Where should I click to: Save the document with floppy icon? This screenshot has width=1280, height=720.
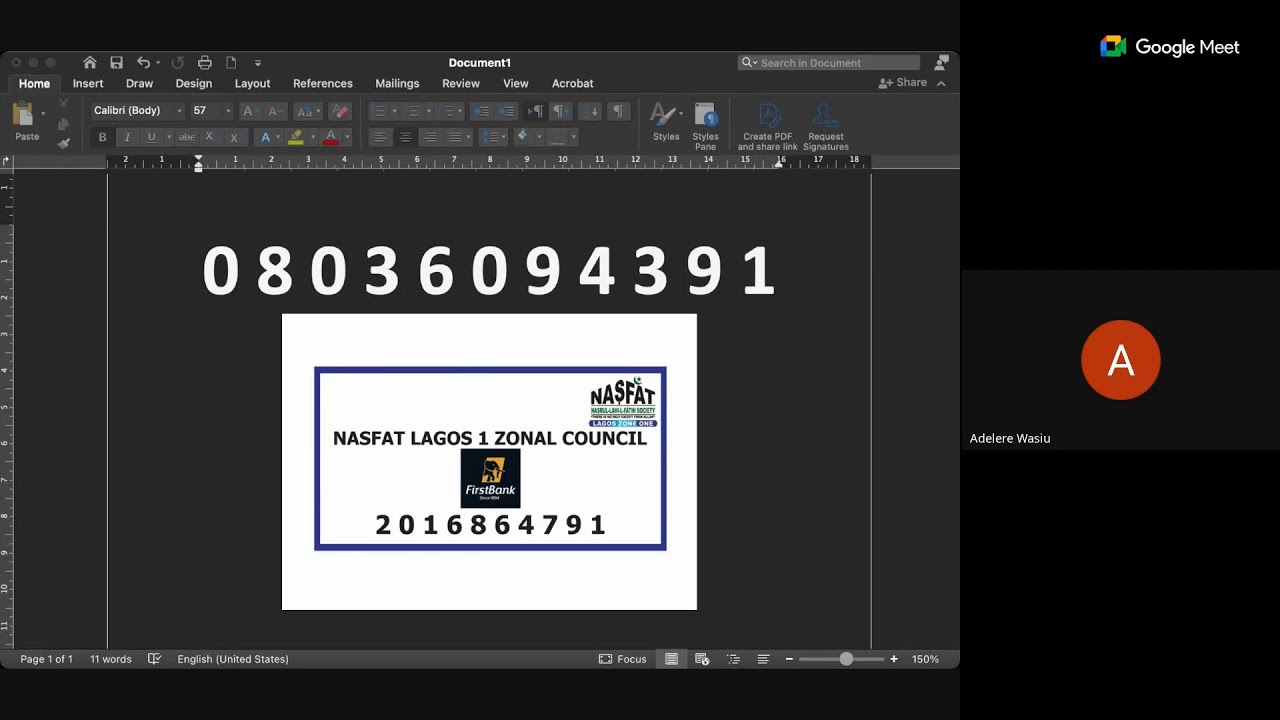point(117,63)
